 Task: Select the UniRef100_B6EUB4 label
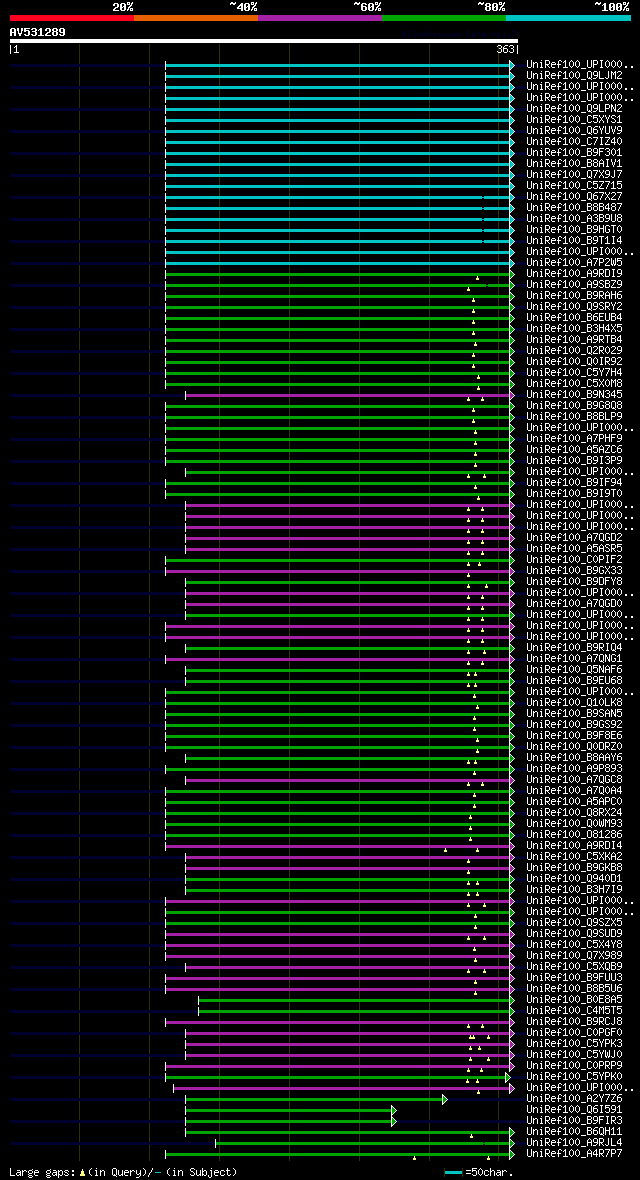point(574,318)
